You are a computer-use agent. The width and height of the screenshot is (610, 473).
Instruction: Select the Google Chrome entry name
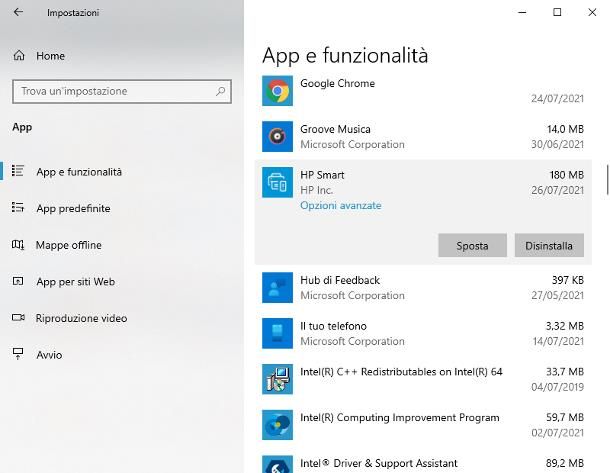pos(337,83)
